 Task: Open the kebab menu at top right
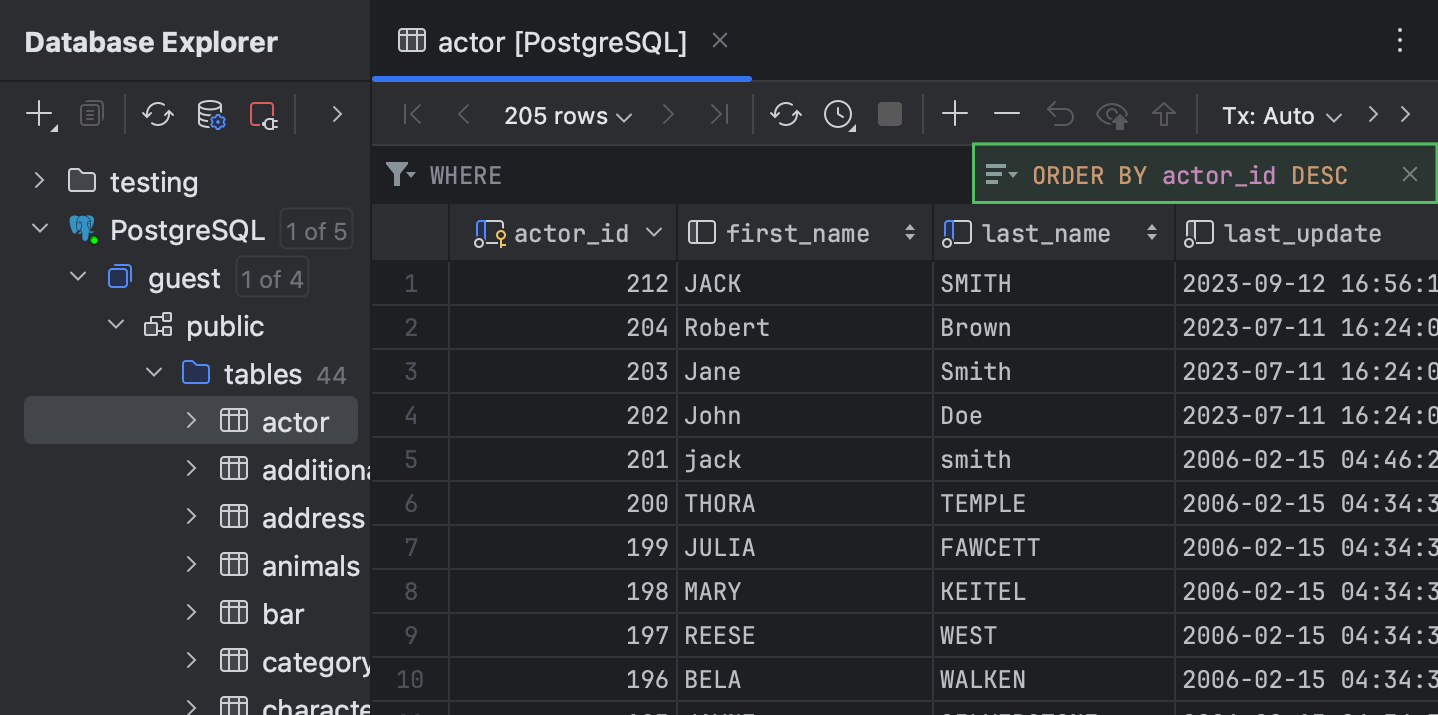(1398, 41)
